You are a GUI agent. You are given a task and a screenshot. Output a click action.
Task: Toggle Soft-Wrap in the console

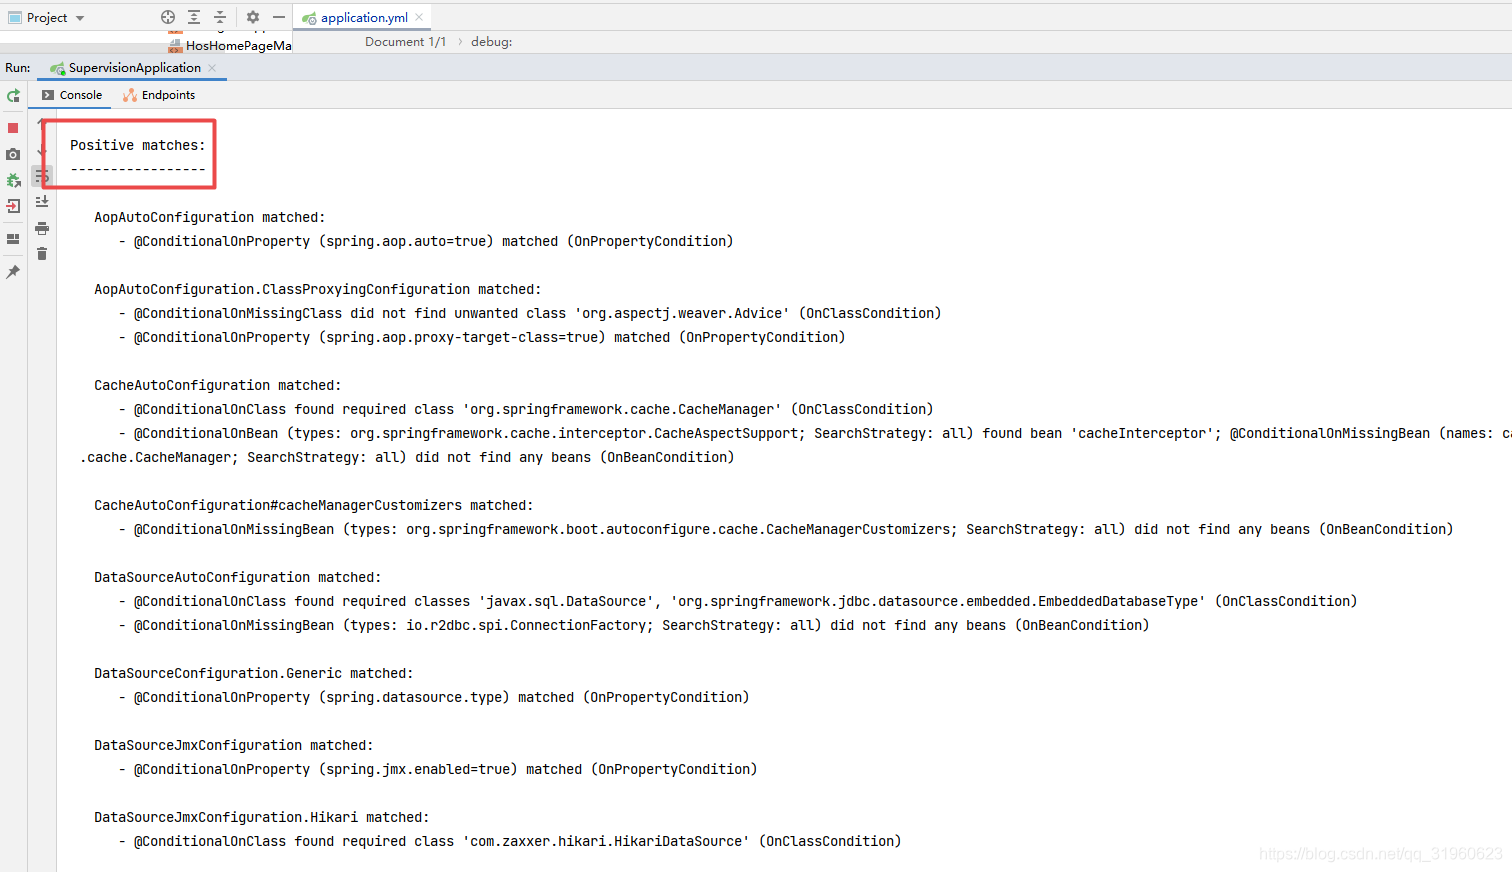coord(42,176)
